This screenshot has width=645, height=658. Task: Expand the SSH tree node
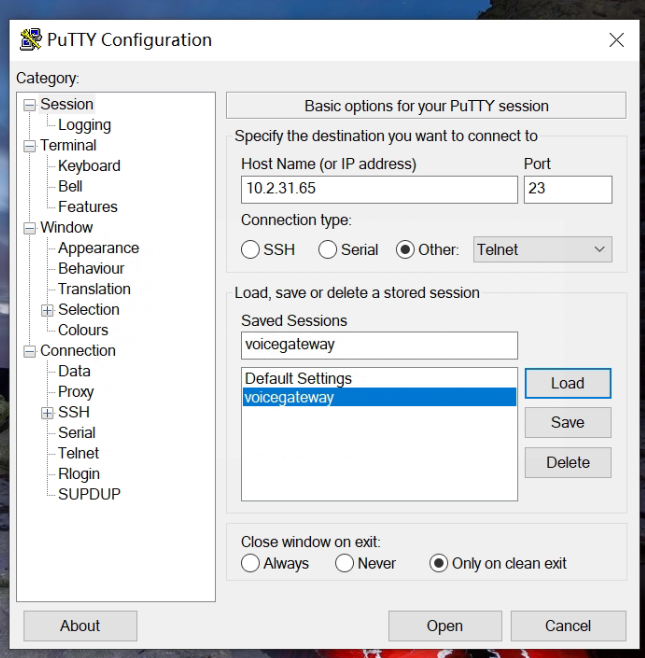[47, 413]
